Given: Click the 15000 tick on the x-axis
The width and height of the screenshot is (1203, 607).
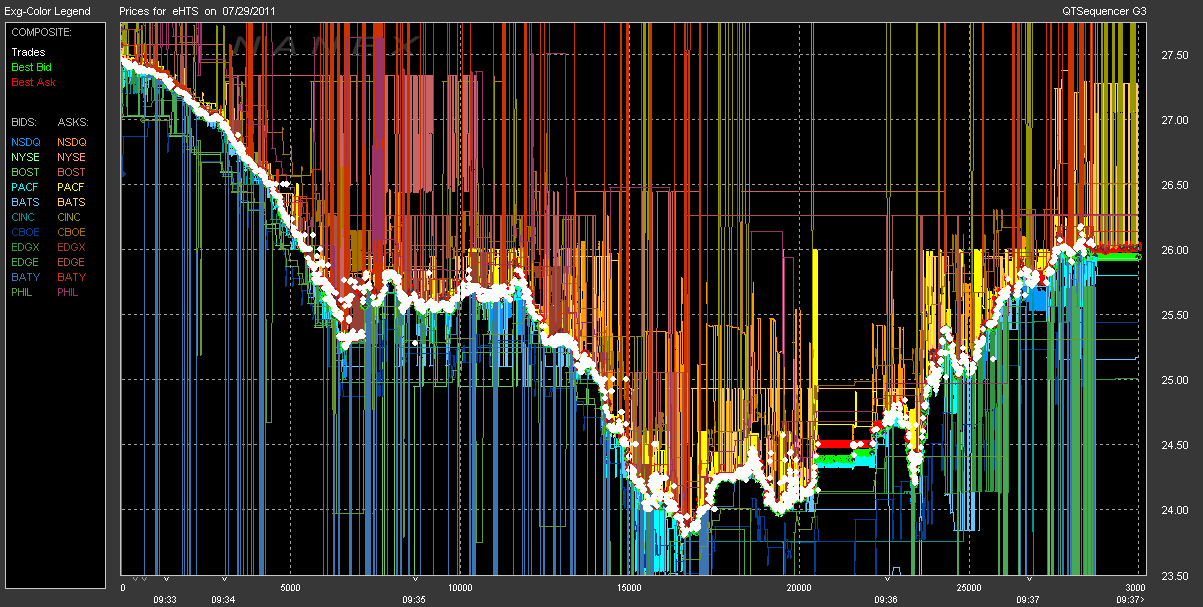Looking at the screenshot, I should point(630,588).
